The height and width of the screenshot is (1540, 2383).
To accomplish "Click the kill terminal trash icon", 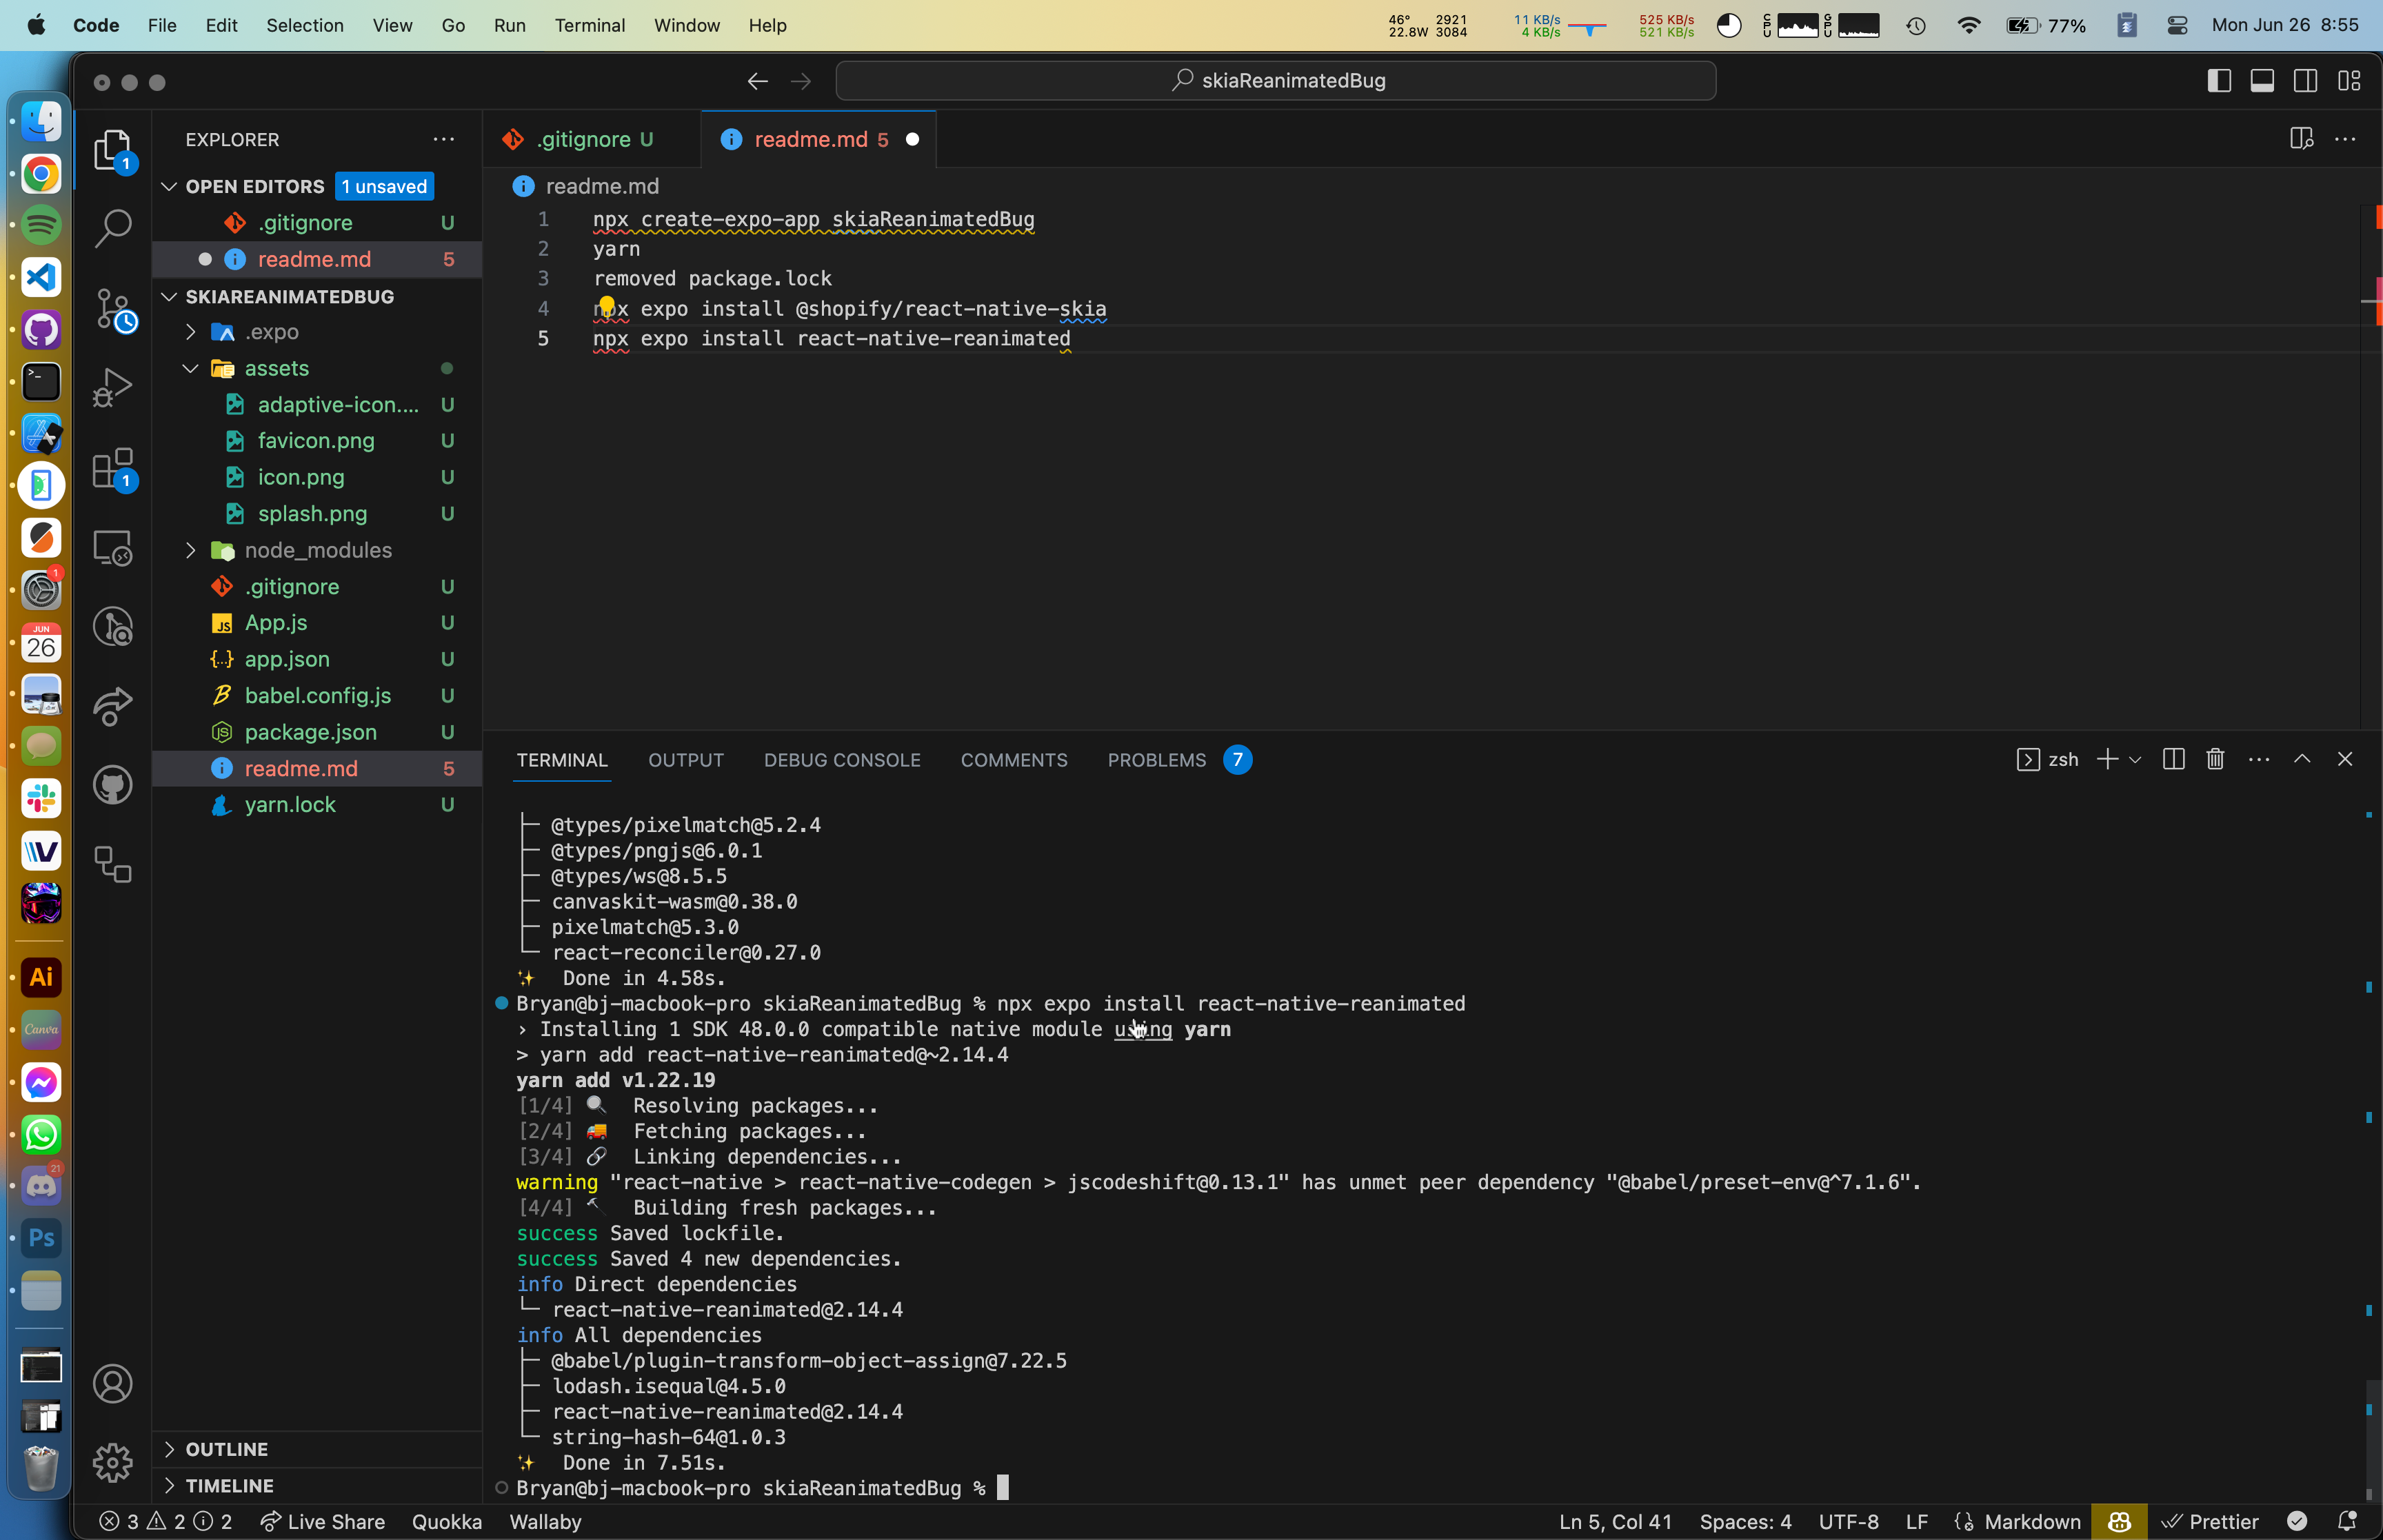I will pyautogui.click(x=2215, y=760).
